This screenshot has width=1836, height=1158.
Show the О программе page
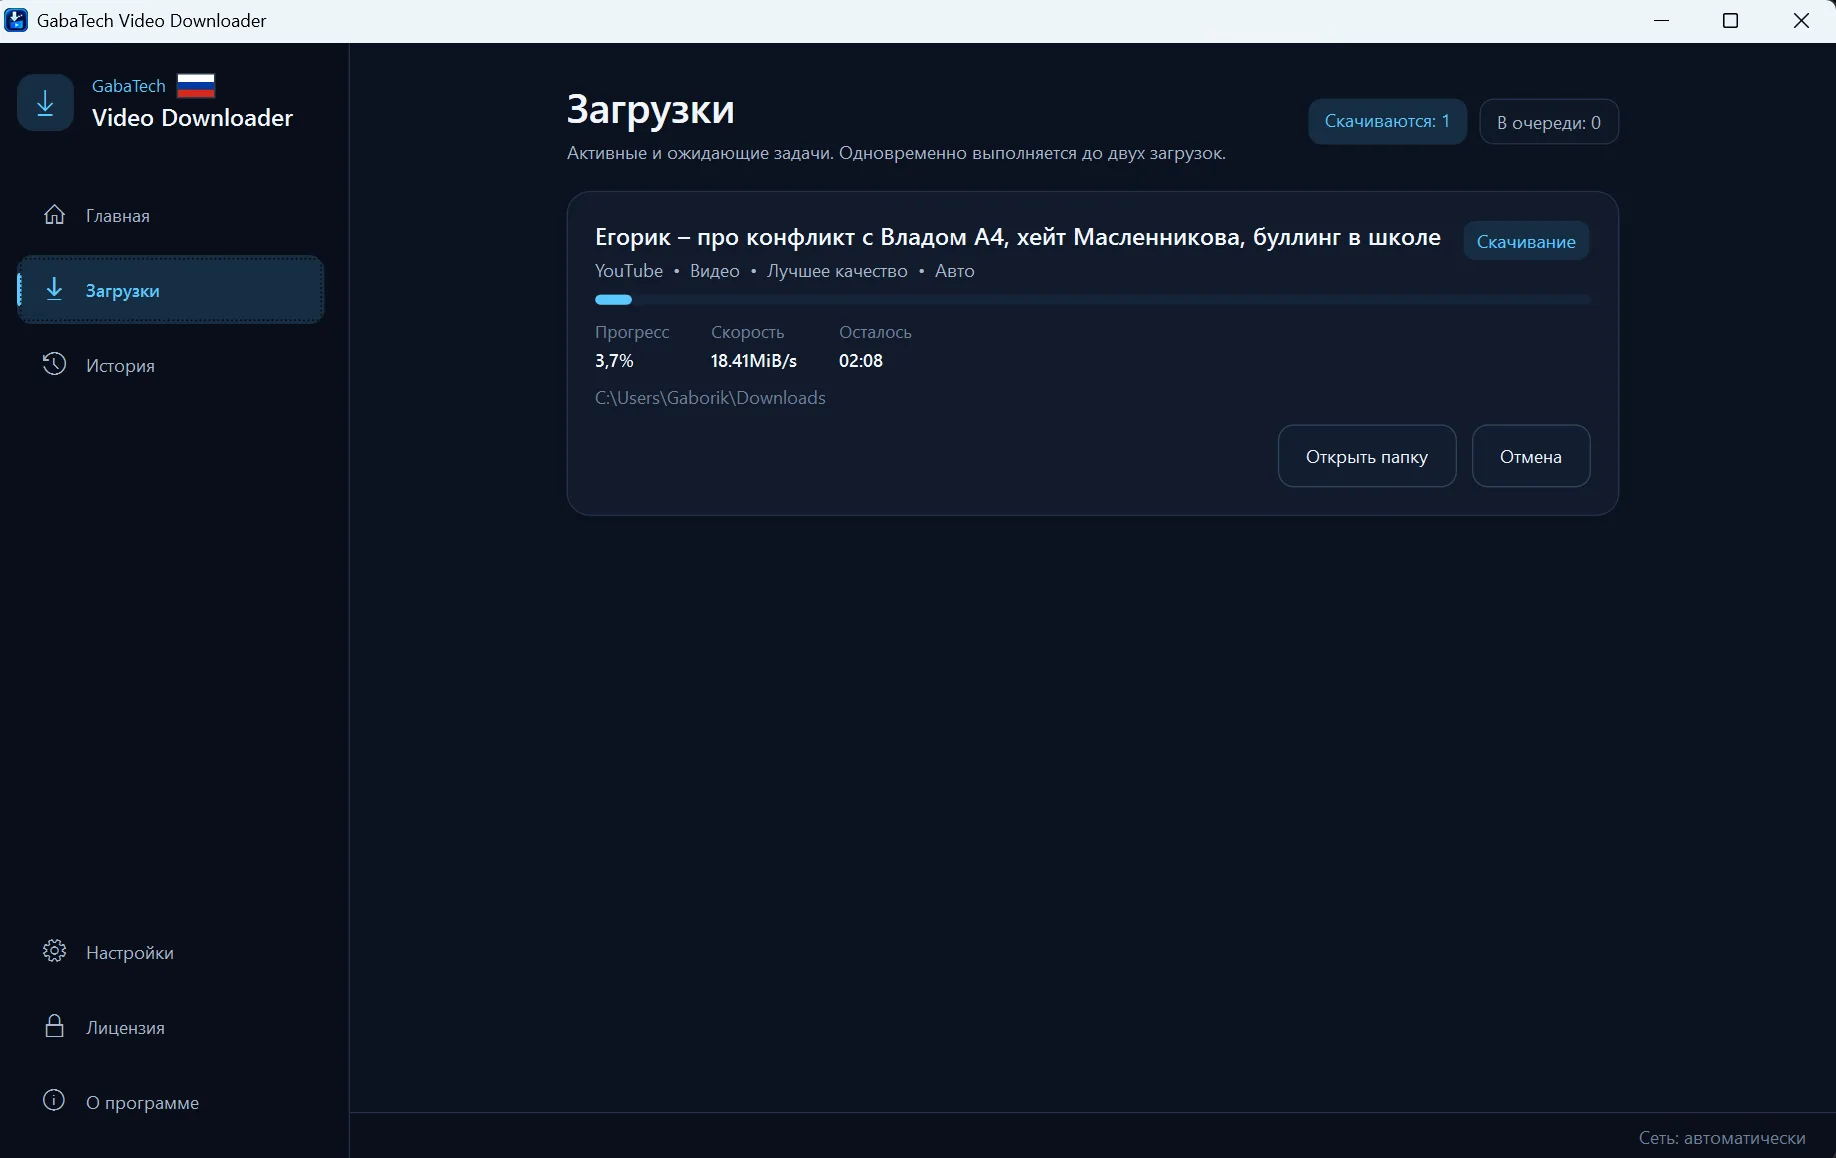(x=170, y=1102)
